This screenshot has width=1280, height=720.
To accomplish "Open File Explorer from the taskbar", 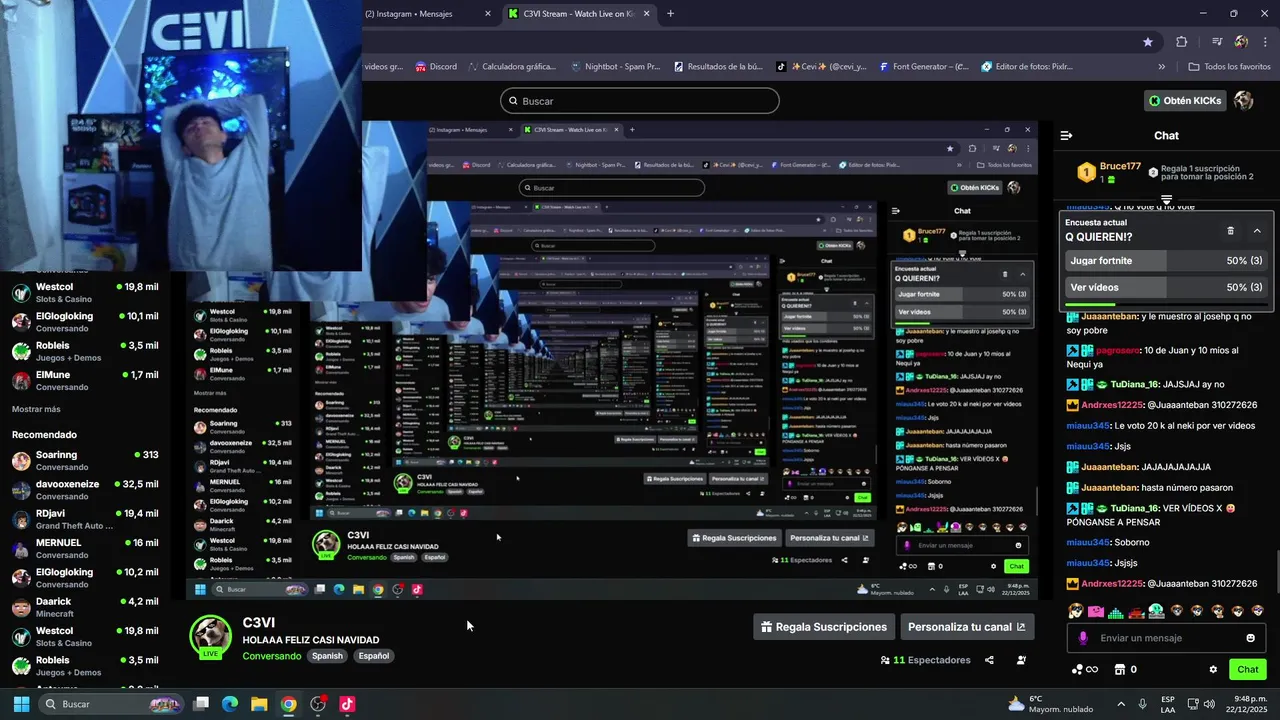I will click(x=259, y=704).
